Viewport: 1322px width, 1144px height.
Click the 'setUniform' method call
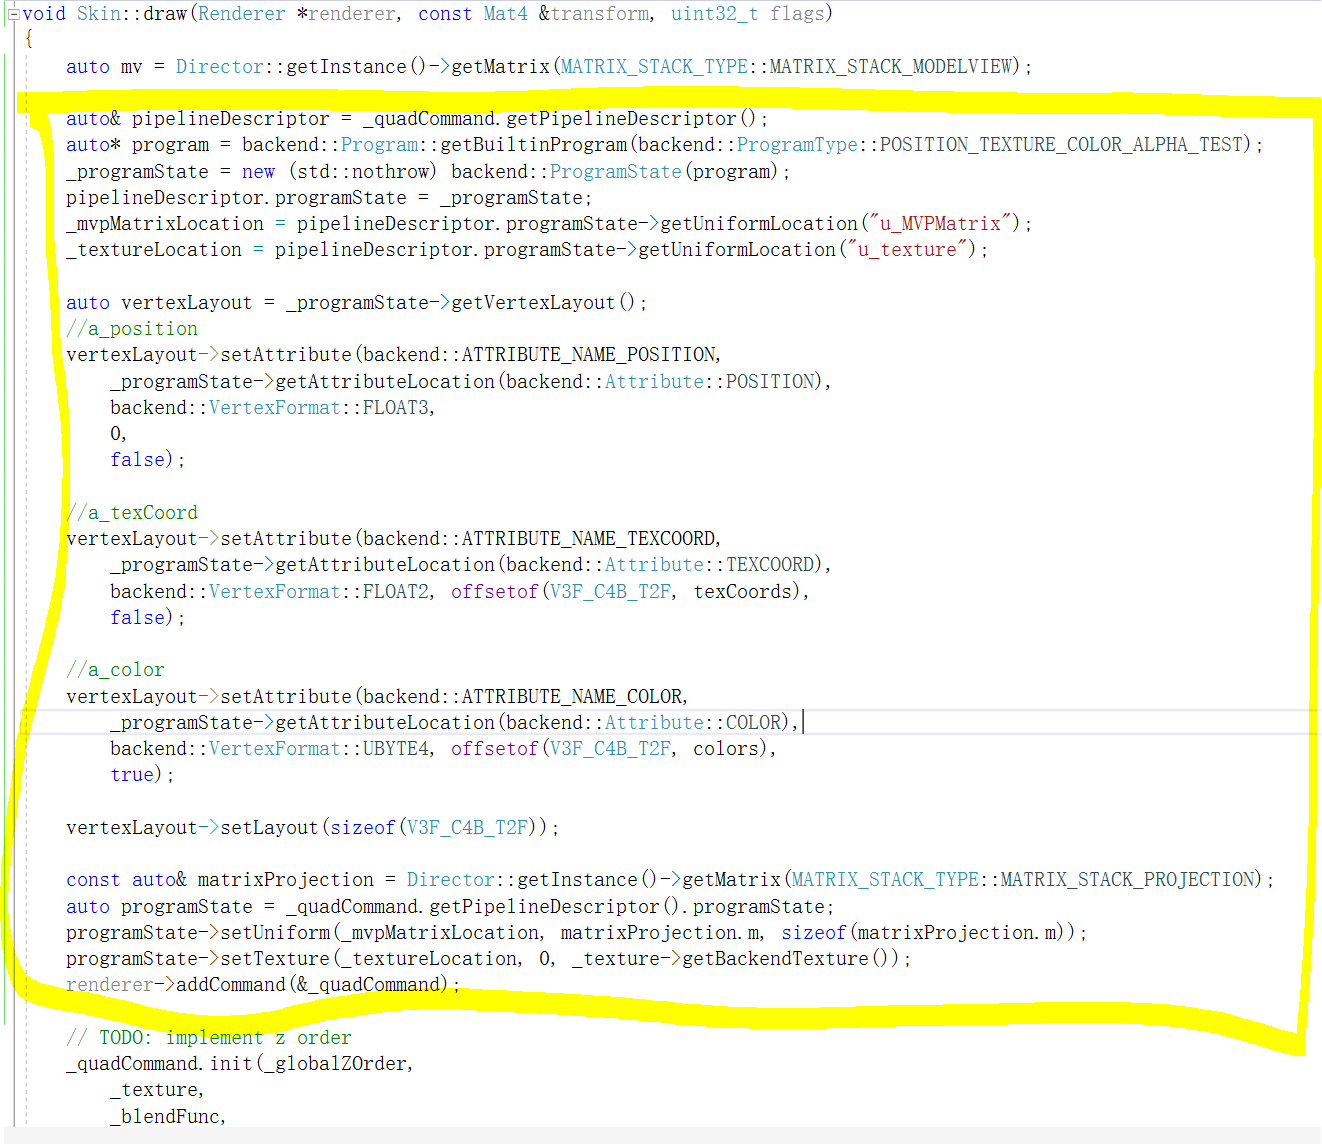(x=275, y=933)
